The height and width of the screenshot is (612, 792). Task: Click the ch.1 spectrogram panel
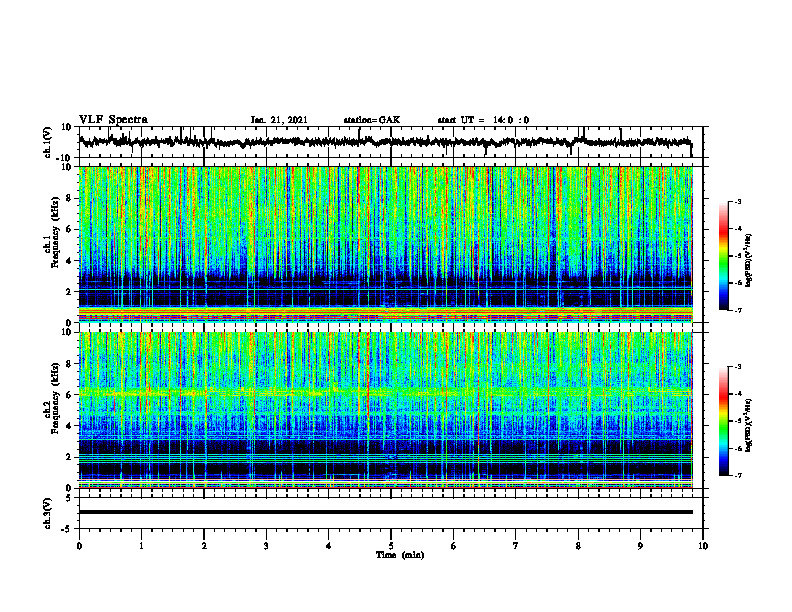[385, 244]
